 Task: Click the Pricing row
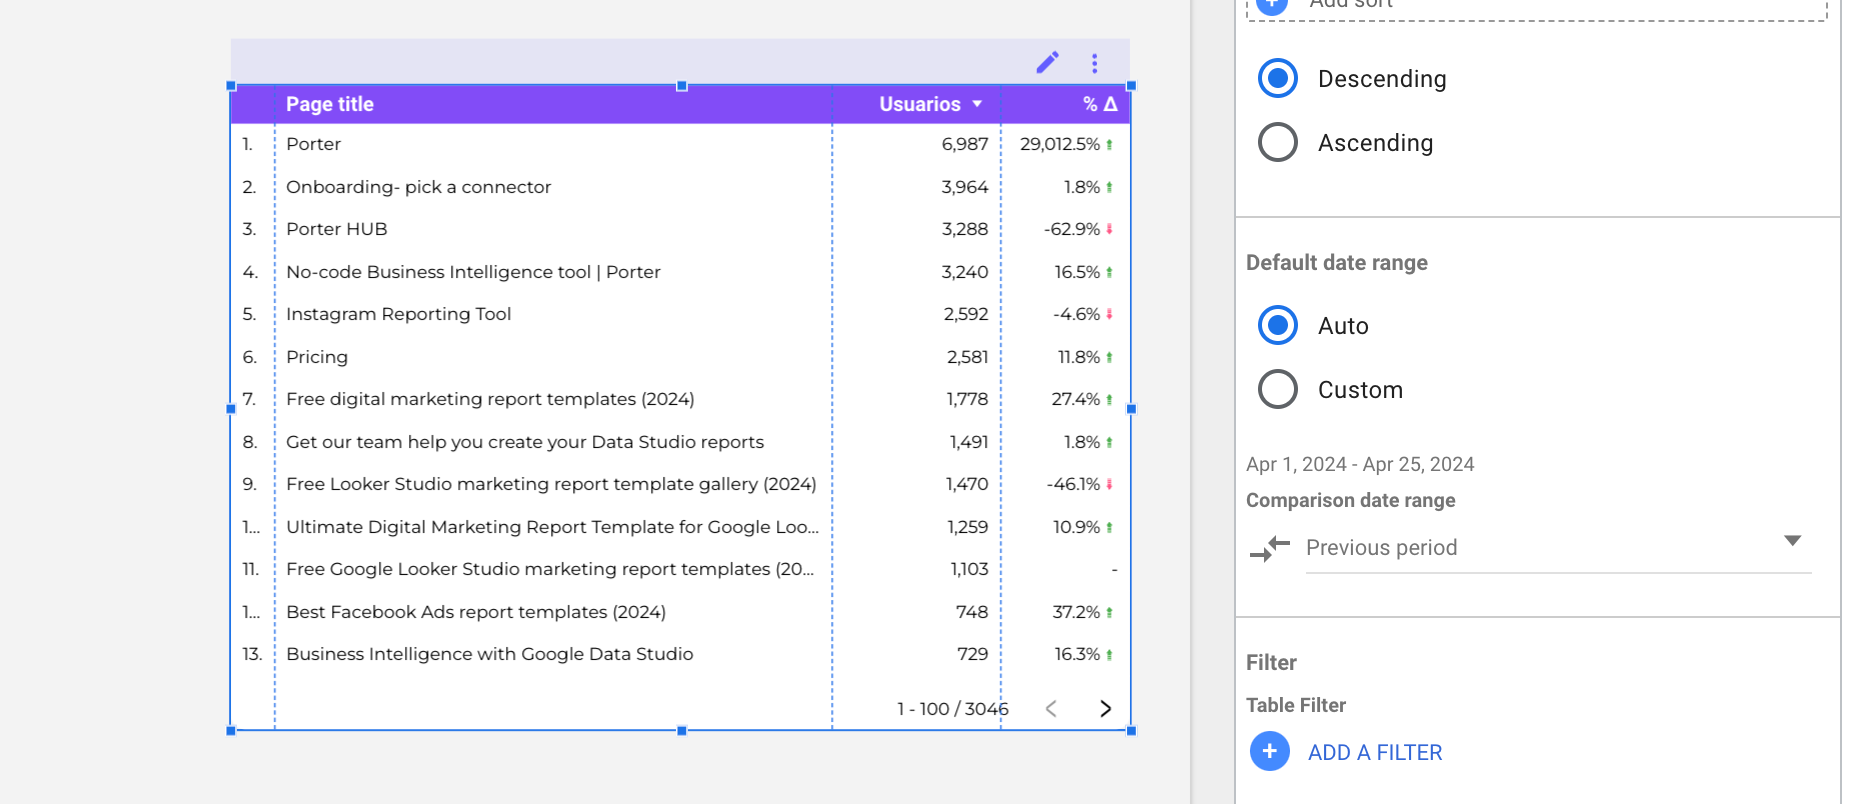point(317,357)
